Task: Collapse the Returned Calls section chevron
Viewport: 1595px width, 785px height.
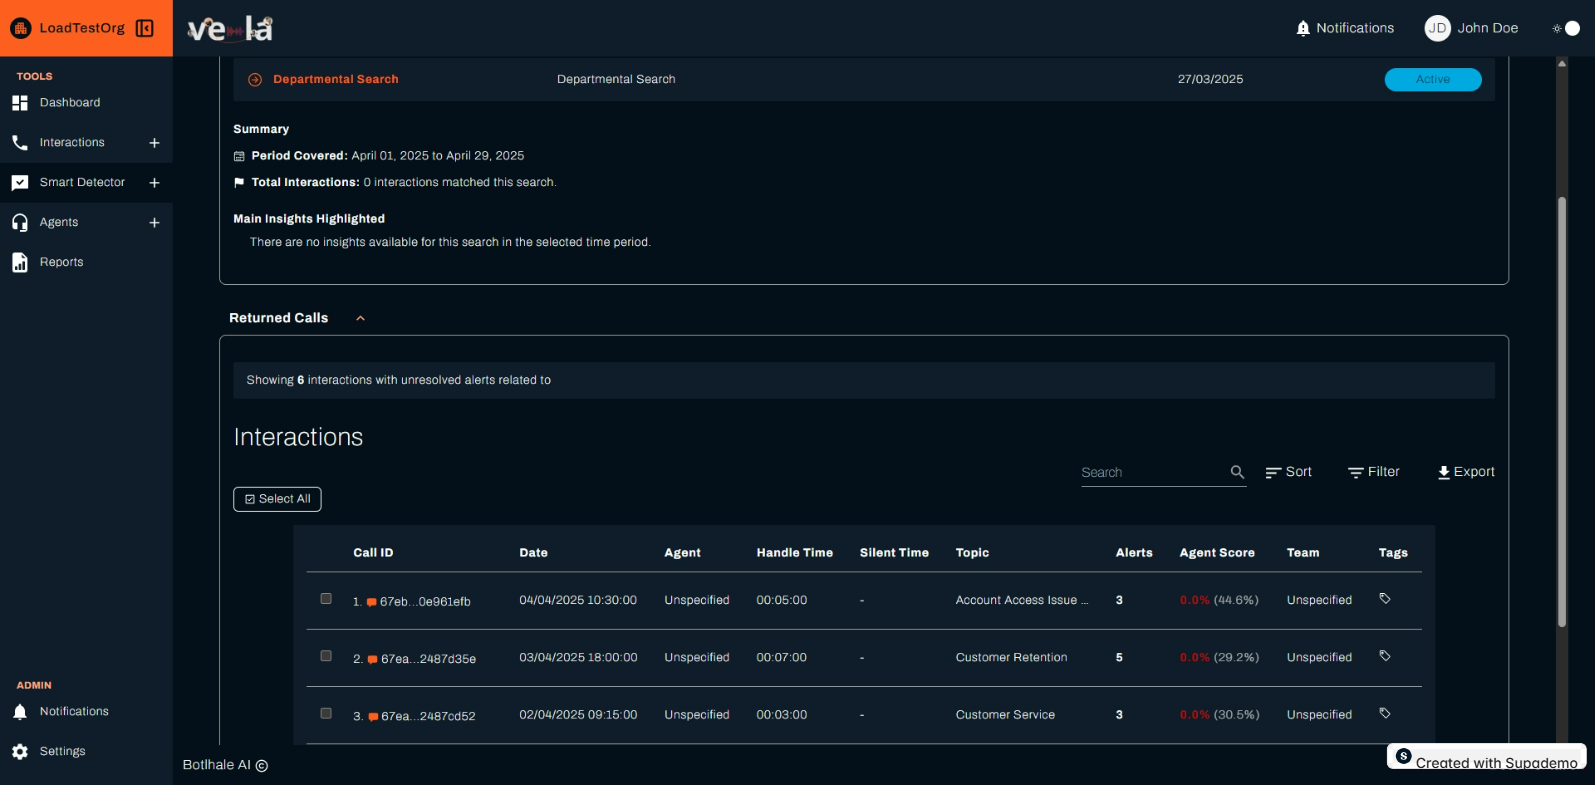Action: tap(361, 318)
